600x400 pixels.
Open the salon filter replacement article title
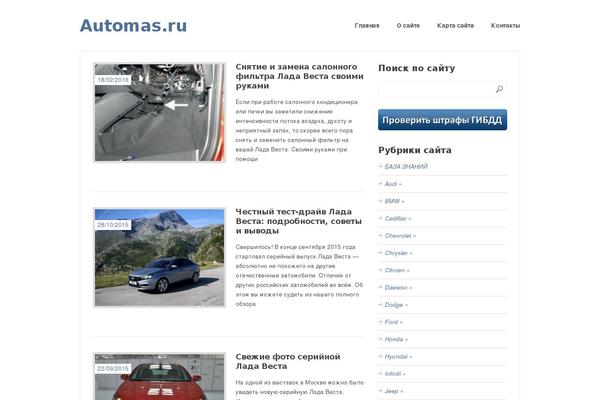pyautogui.click(x=299, y=76)
